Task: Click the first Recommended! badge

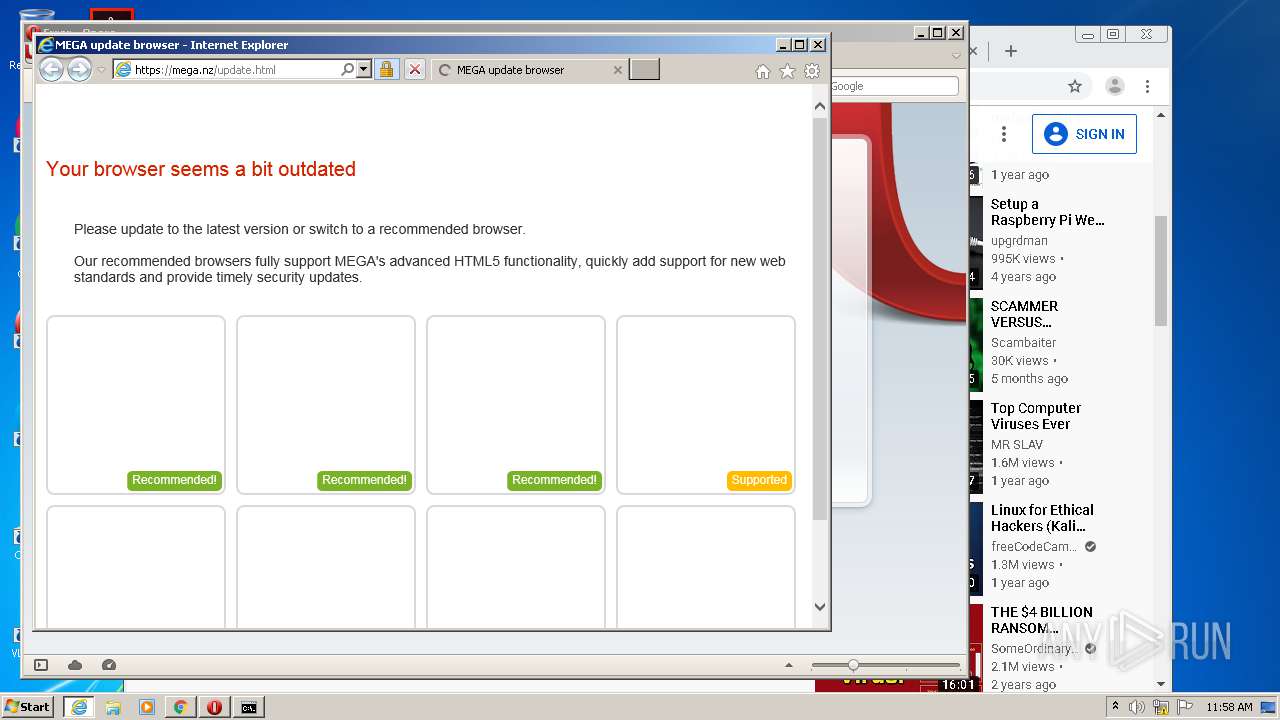Action: point(174,480)
